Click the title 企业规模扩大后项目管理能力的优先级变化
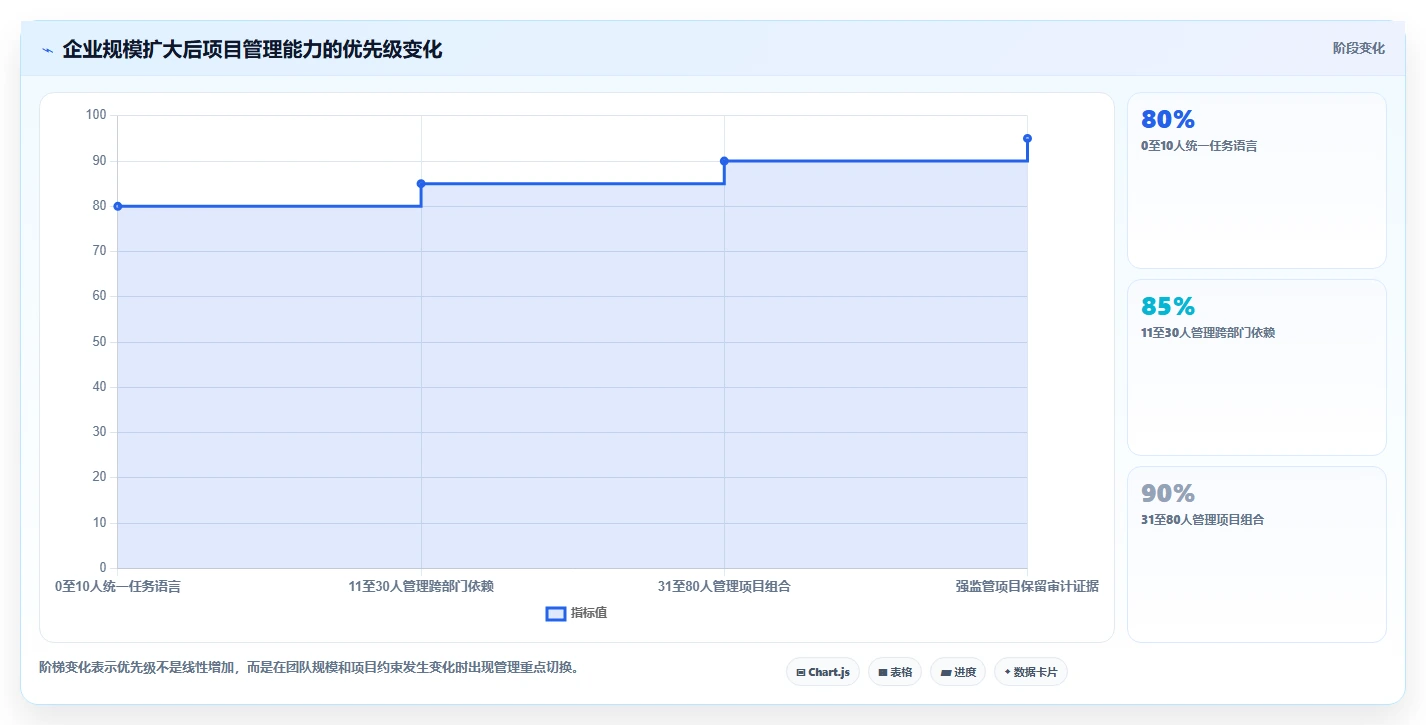Image resolution: width=1426 pixels, height=725 pixels. tap(252, 49)
